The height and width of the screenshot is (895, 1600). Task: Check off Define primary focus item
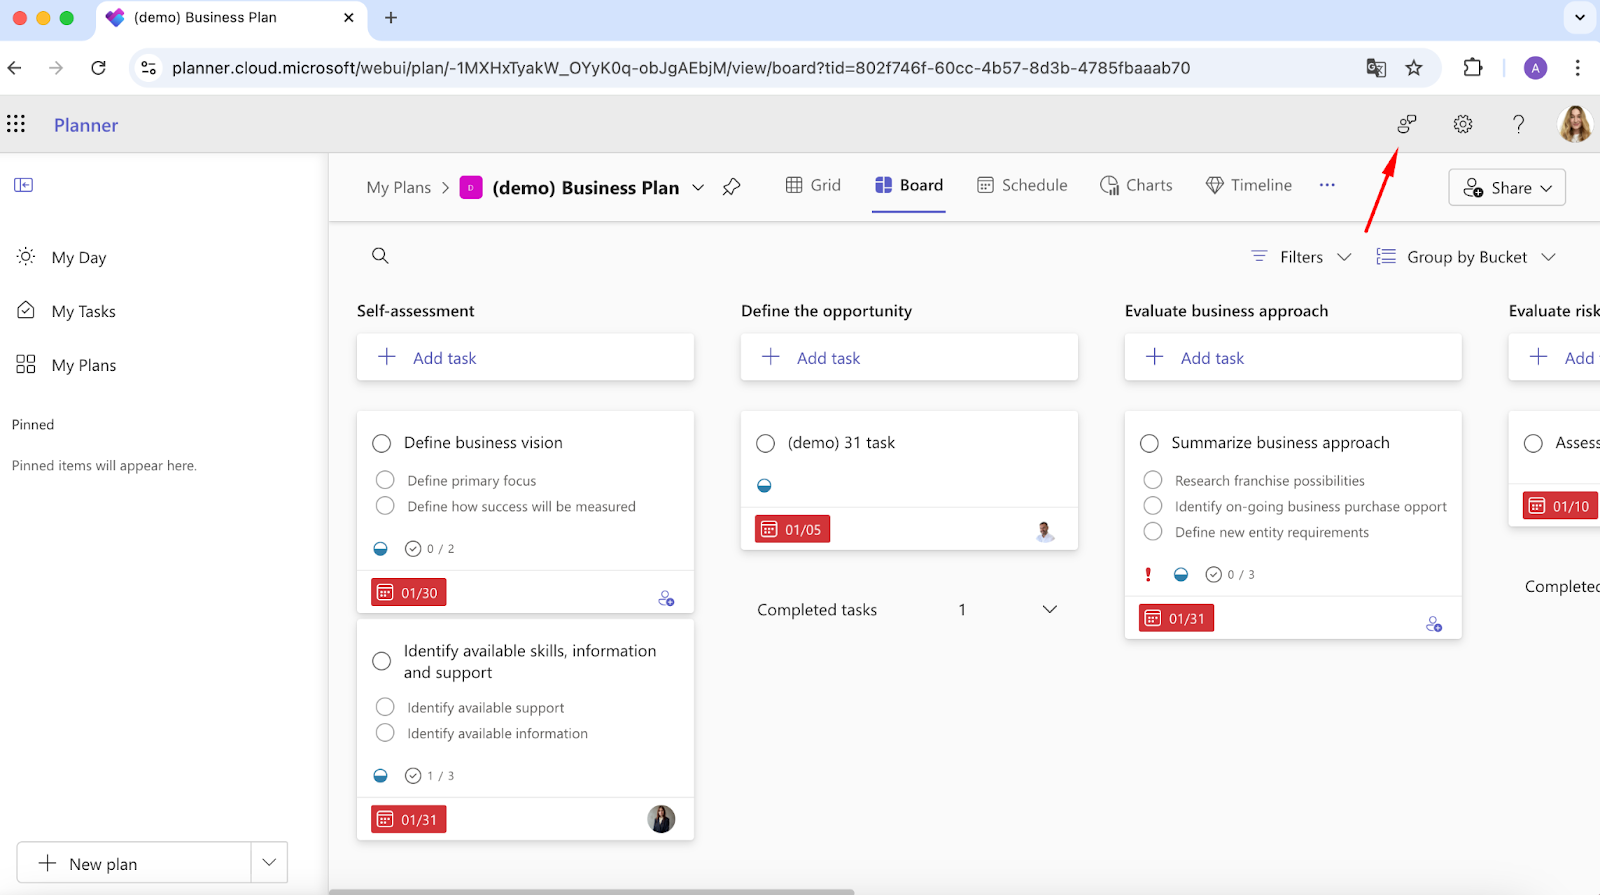385,480
